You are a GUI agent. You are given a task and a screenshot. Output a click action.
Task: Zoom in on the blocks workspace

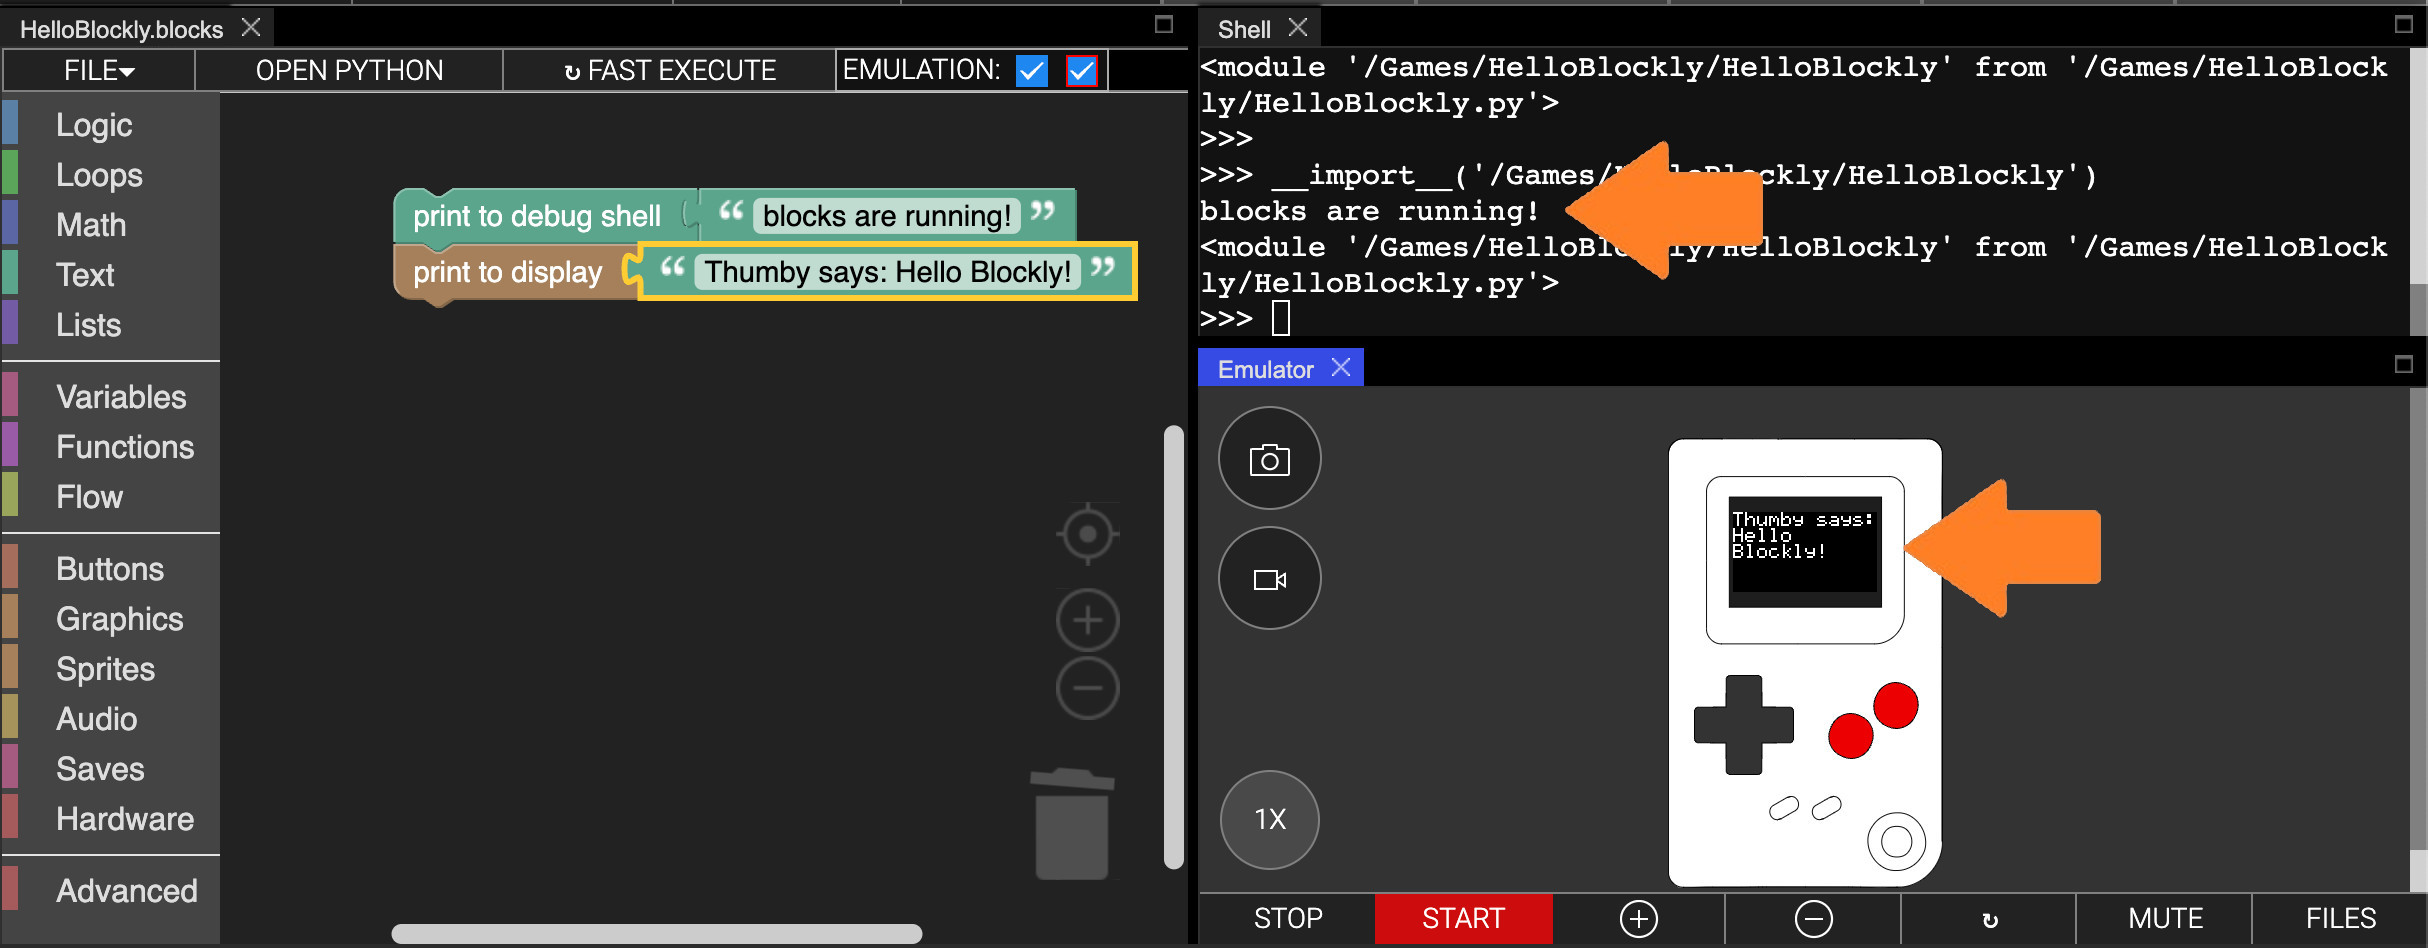1087,620
